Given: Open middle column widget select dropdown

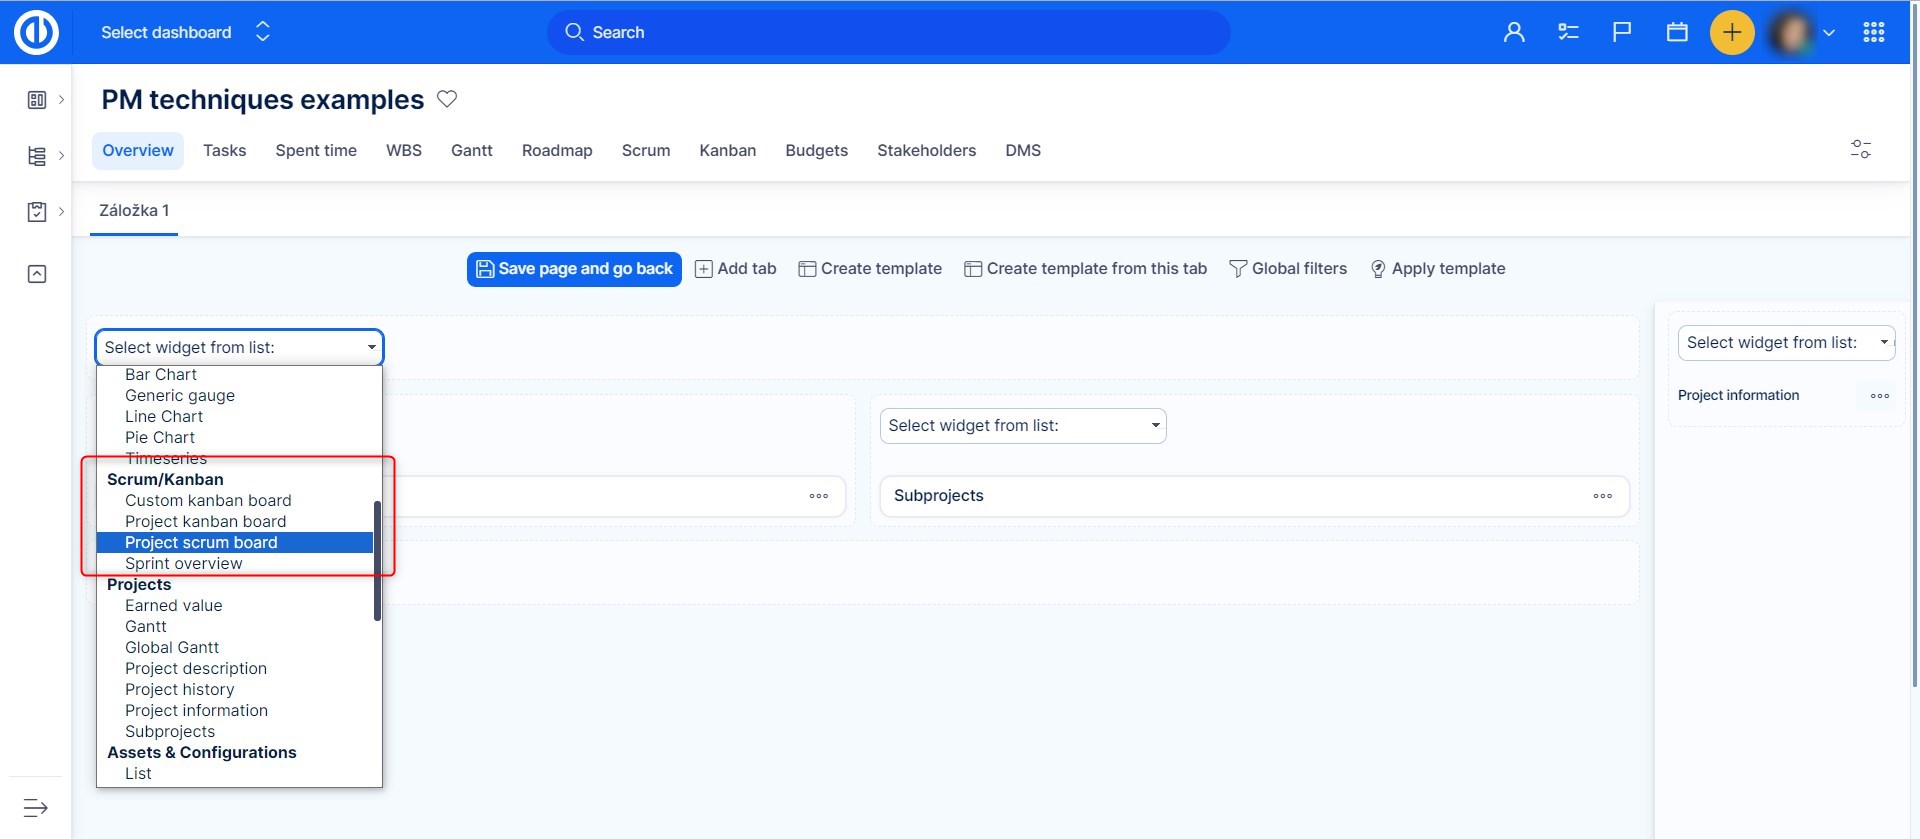Looking at the screenshot, I should coord(1022,426).
